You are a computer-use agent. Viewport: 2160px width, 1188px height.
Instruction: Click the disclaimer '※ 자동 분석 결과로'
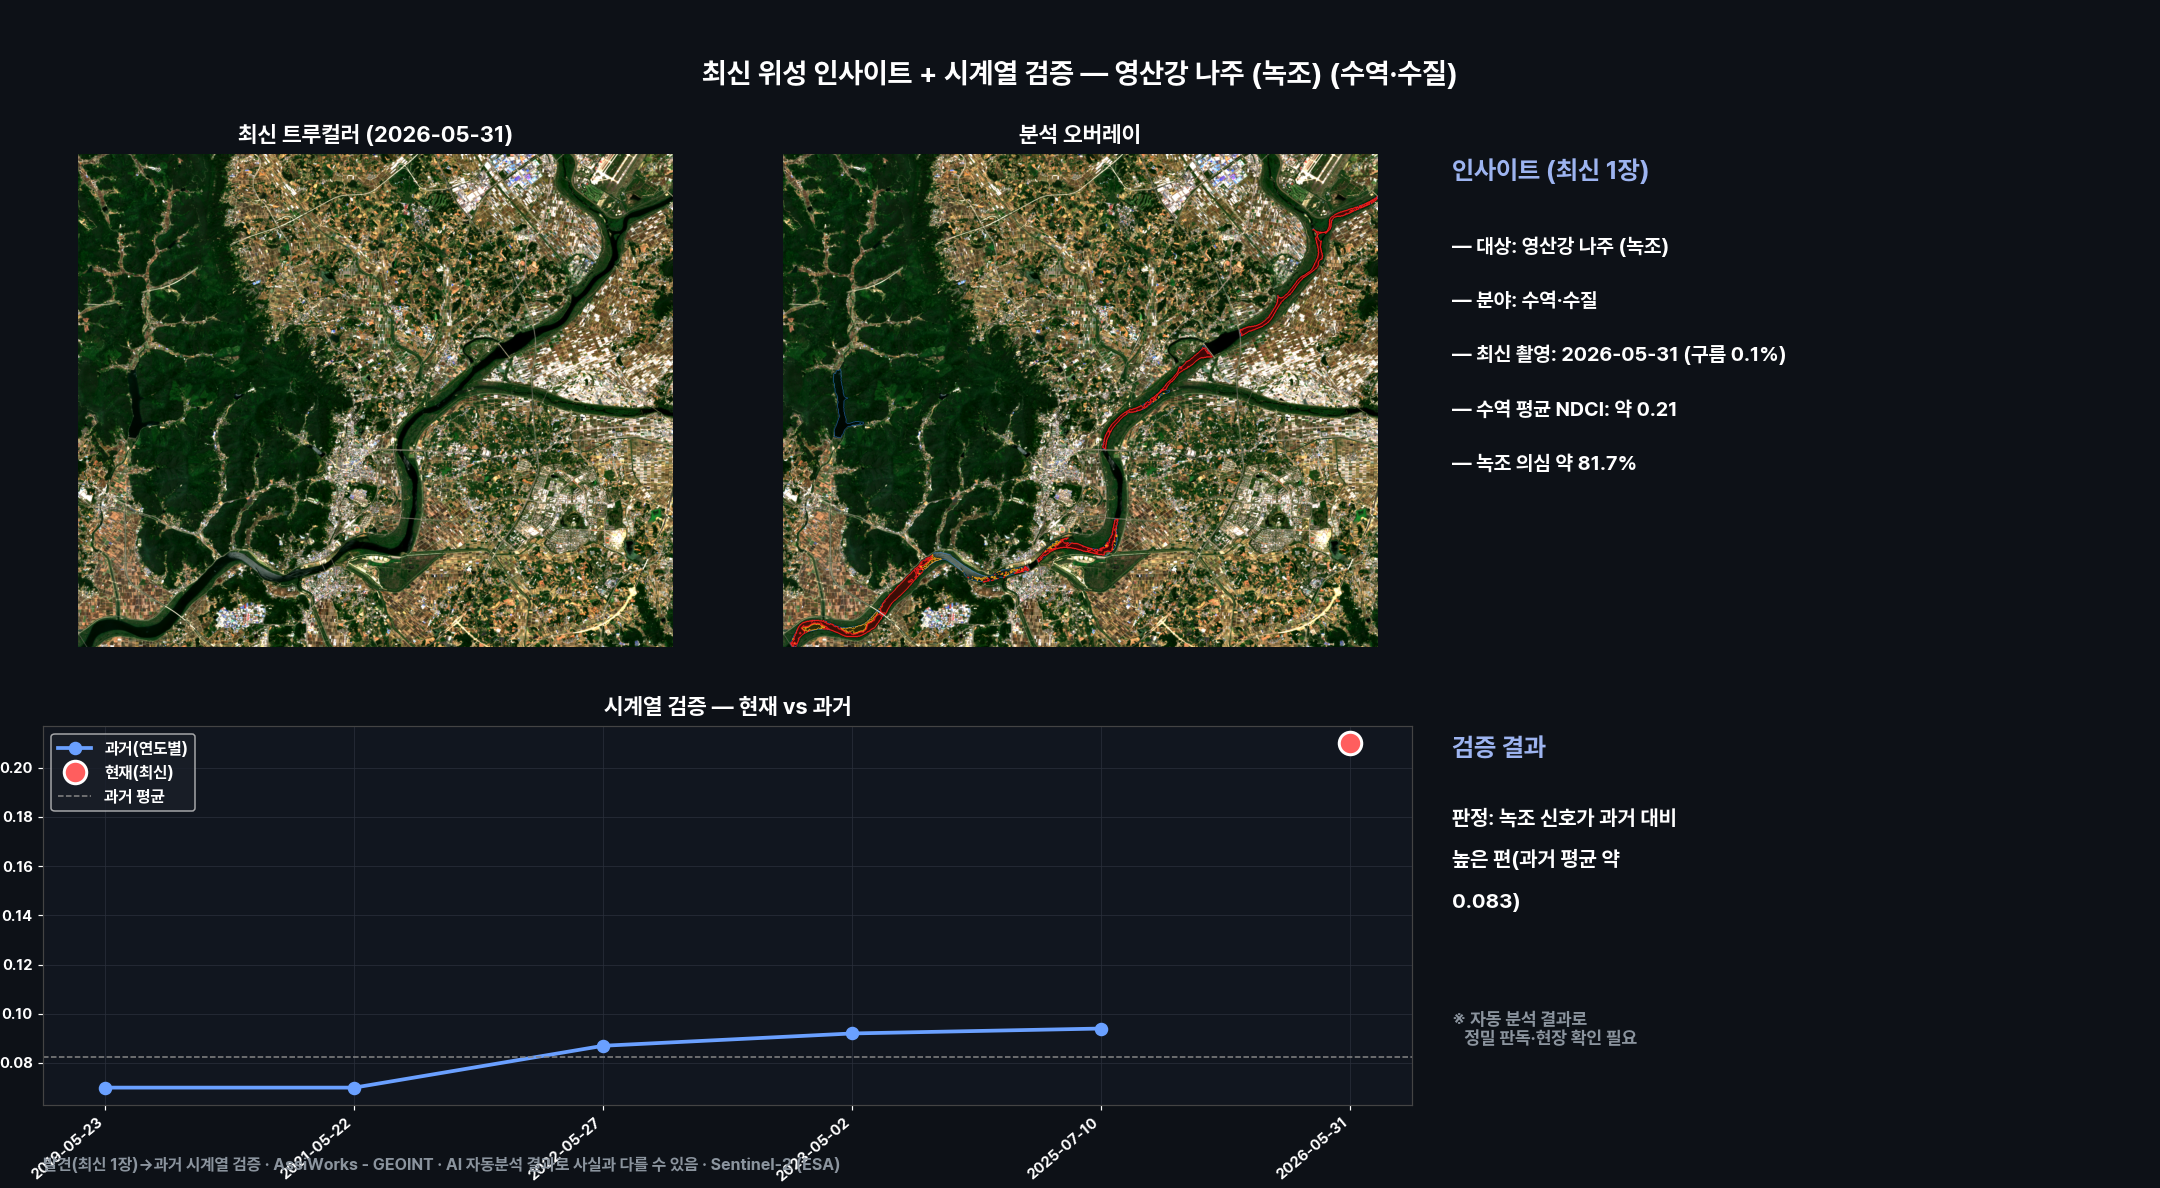tap(1520, 1018)
